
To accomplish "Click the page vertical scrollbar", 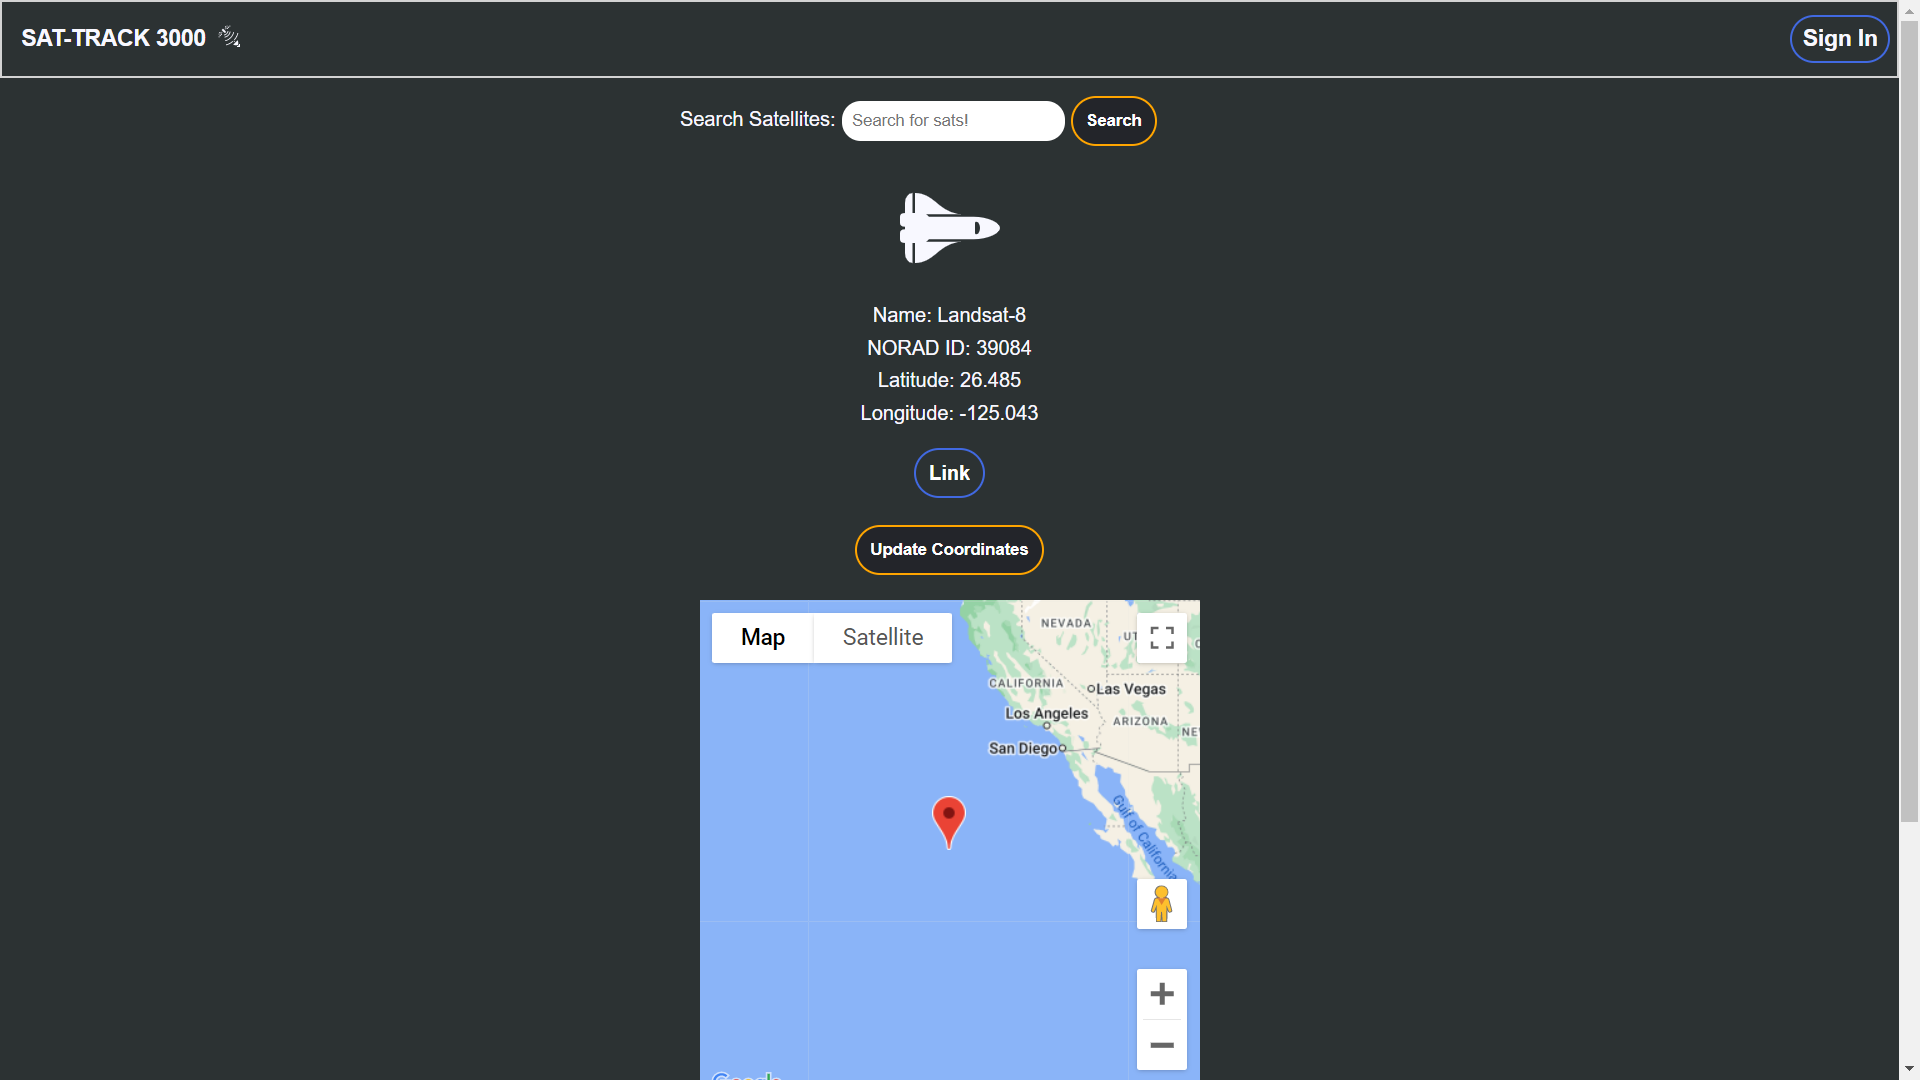I will click(1910, 420).
